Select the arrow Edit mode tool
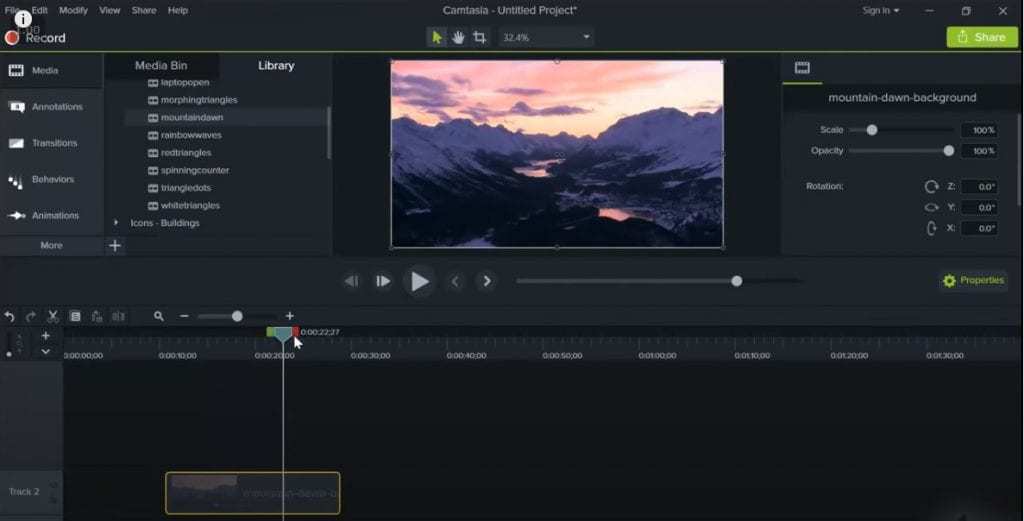The image size is (1024, 521). point(437,37)
